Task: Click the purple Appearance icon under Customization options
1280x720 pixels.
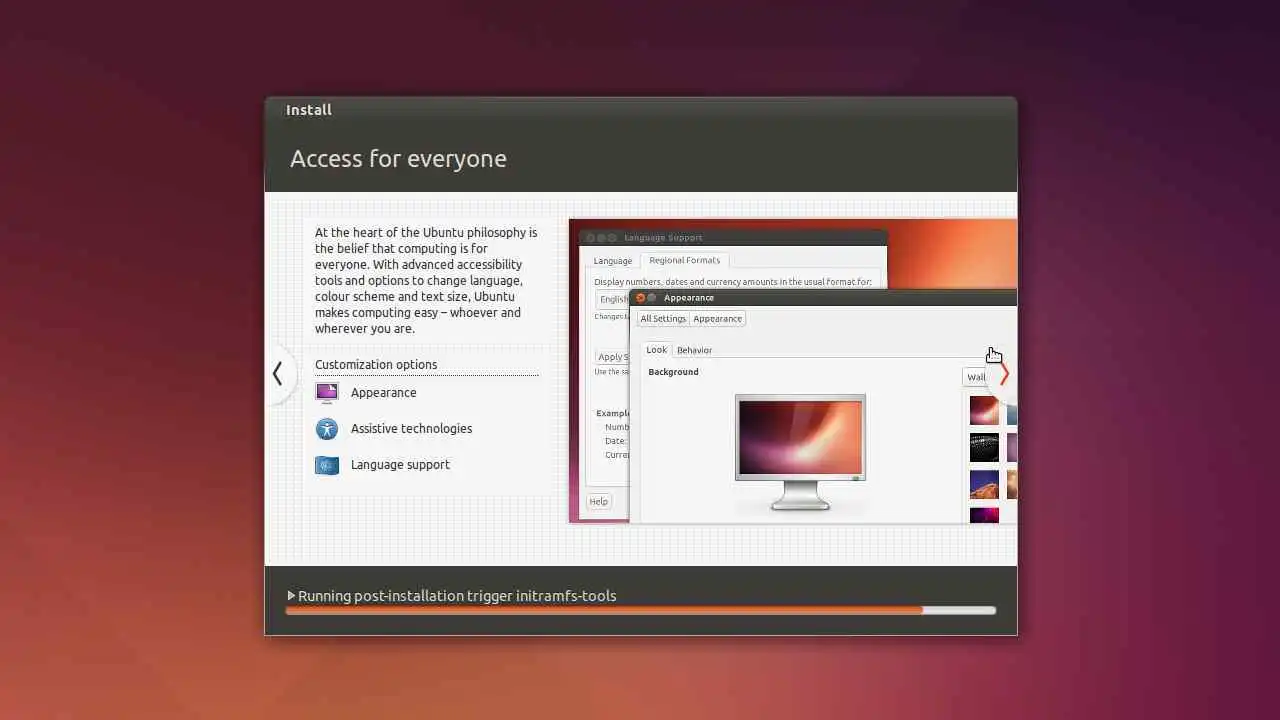Action: pos(326,392)
